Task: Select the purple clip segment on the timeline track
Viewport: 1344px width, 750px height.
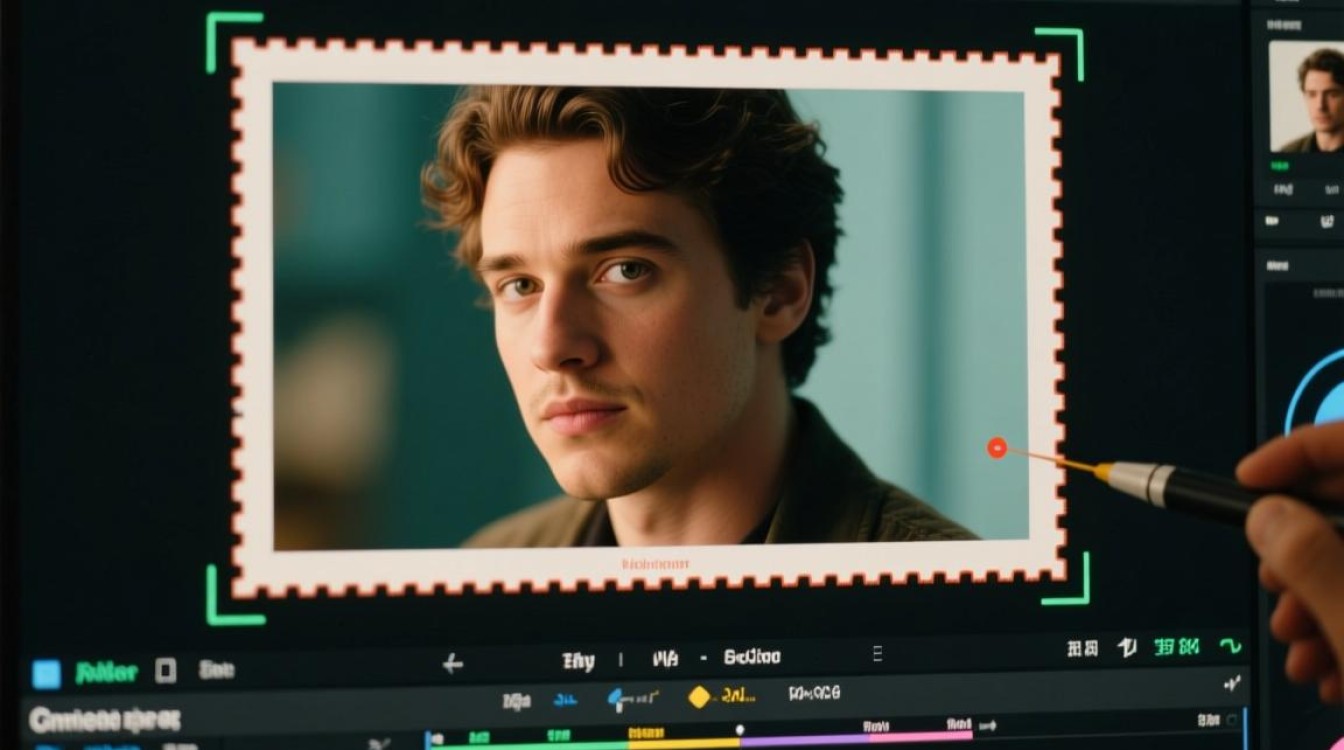Action: pos(806,740)
